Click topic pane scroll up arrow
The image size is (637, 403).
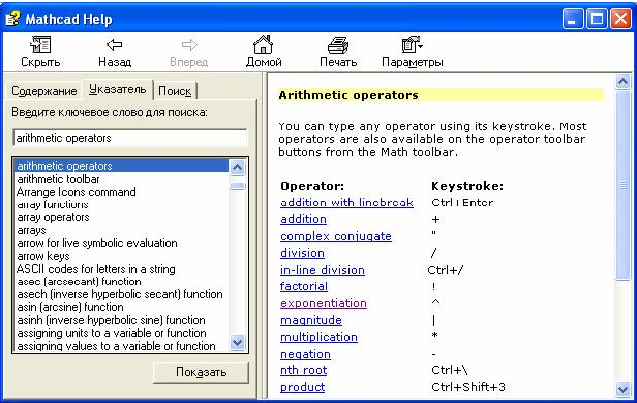tap(623, 82)
